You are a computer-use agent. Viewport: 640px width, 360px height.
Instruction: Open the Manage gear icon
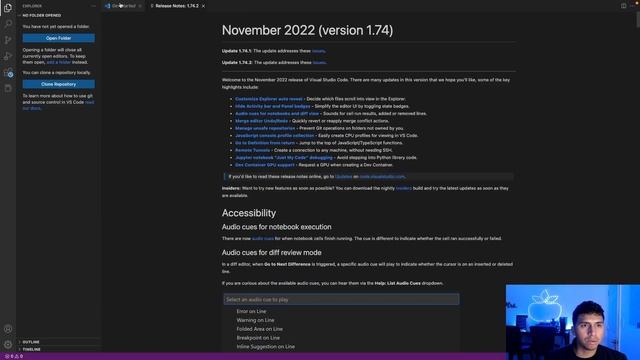(8, 344)
